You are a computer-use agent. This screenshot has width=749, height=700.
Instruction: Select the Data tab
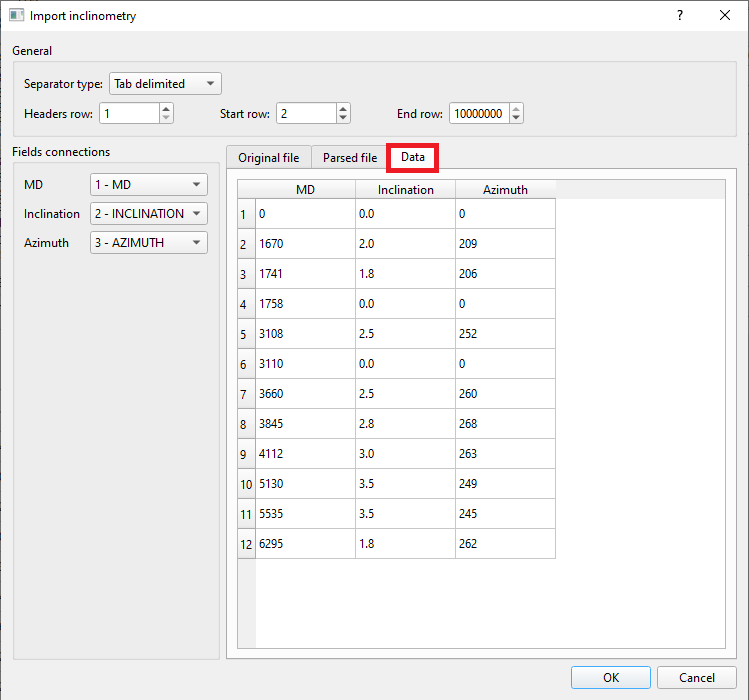(x=413, y=157)
